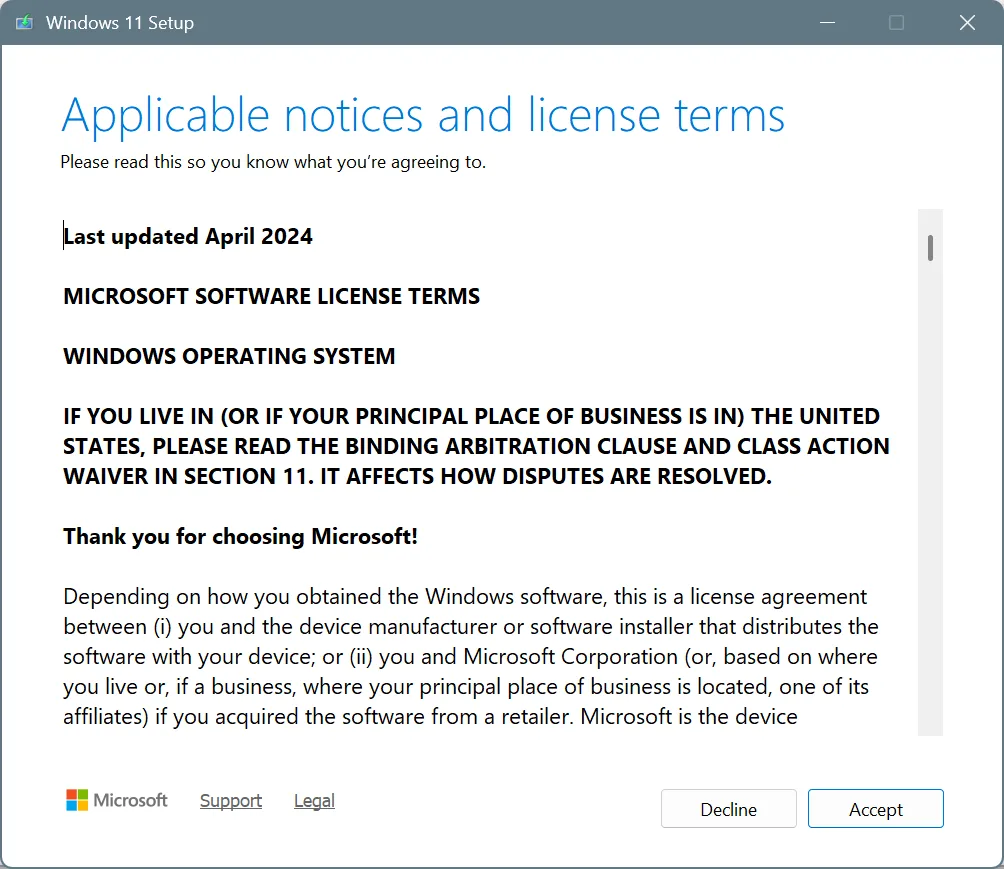Click 'Applicable notices and license terms' title

tap(423, 116)
